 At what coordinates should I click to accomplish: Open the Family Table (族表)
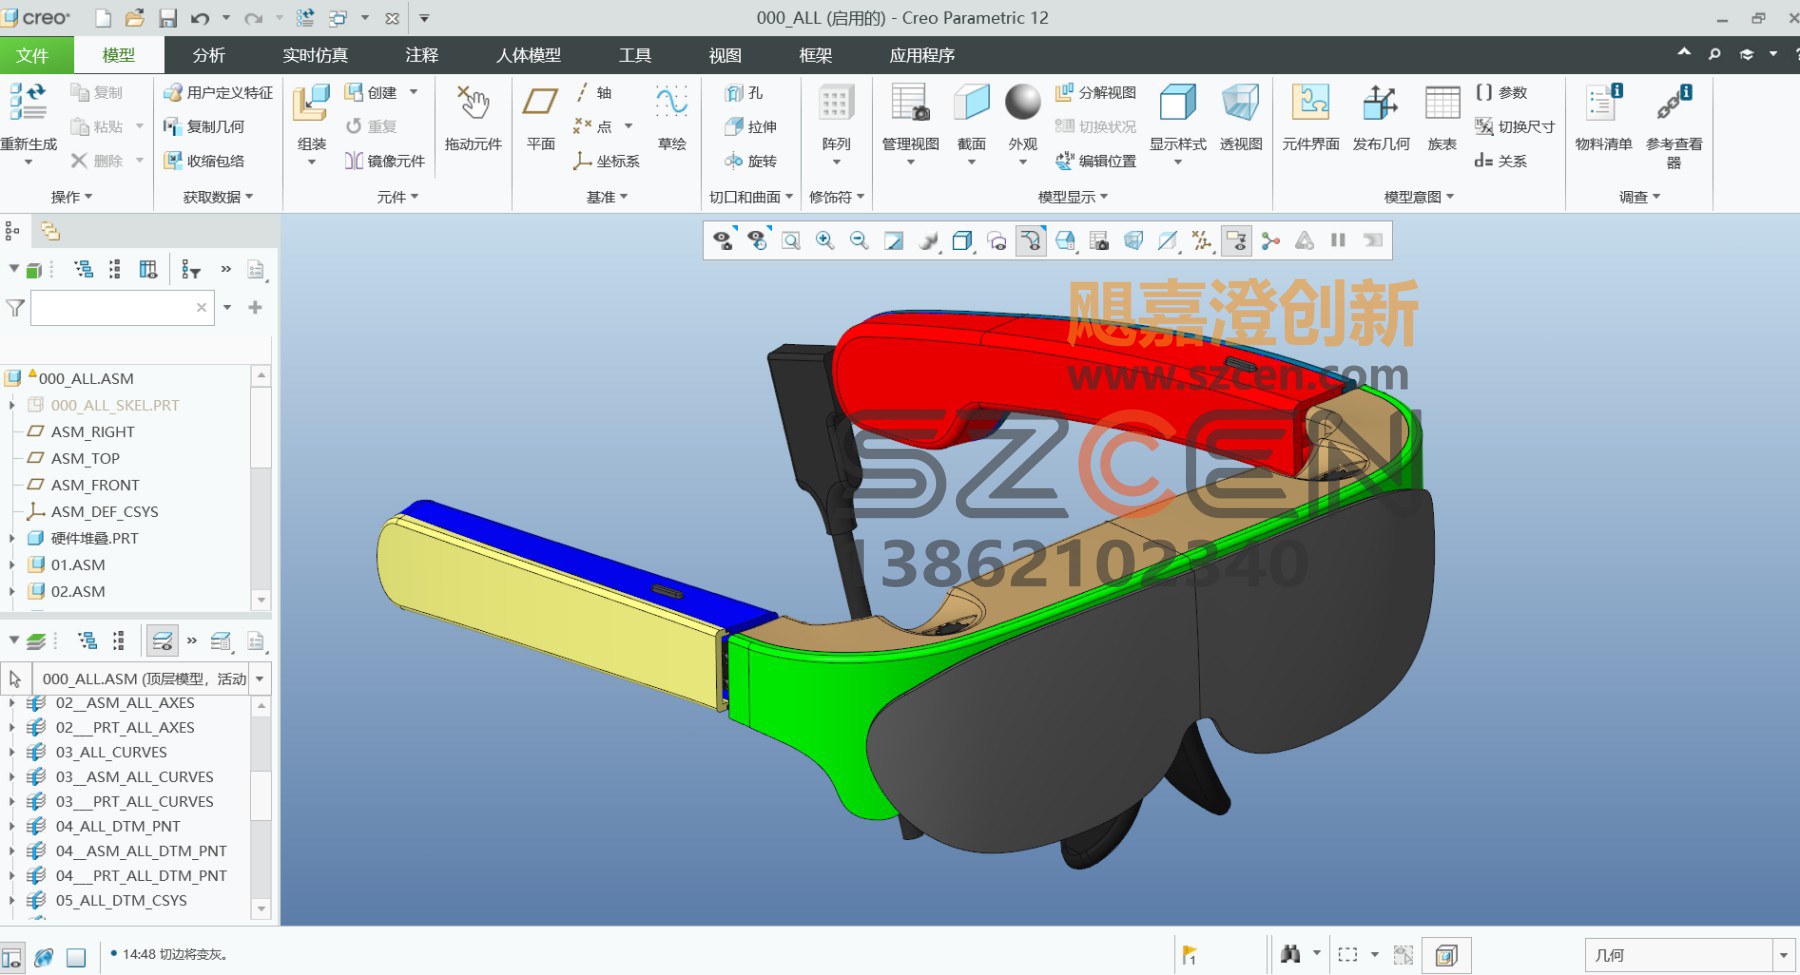click(x=1442, y=118)
